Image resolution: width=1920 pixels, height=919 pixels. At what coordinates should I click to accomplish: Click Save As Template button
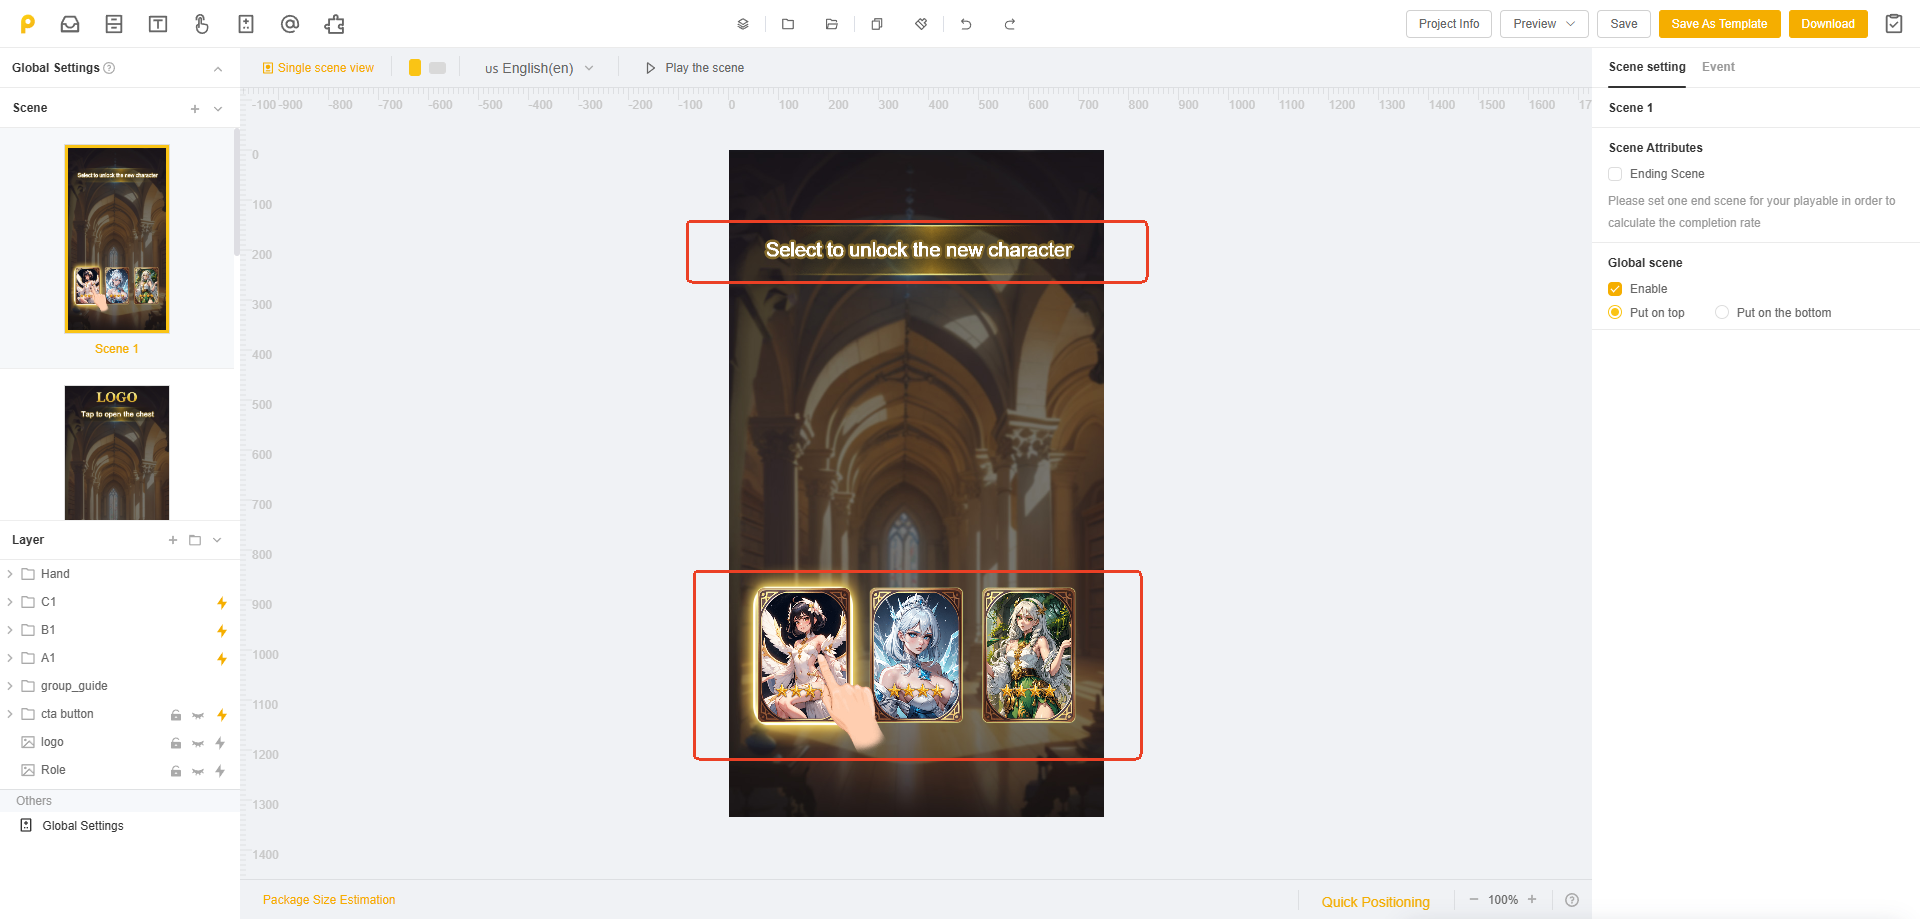click(x=1719, y=24)
